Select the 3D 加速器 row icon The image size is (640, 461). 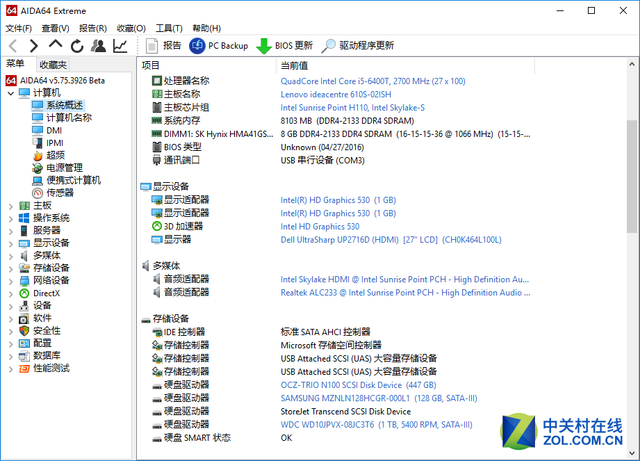(157, 226)
